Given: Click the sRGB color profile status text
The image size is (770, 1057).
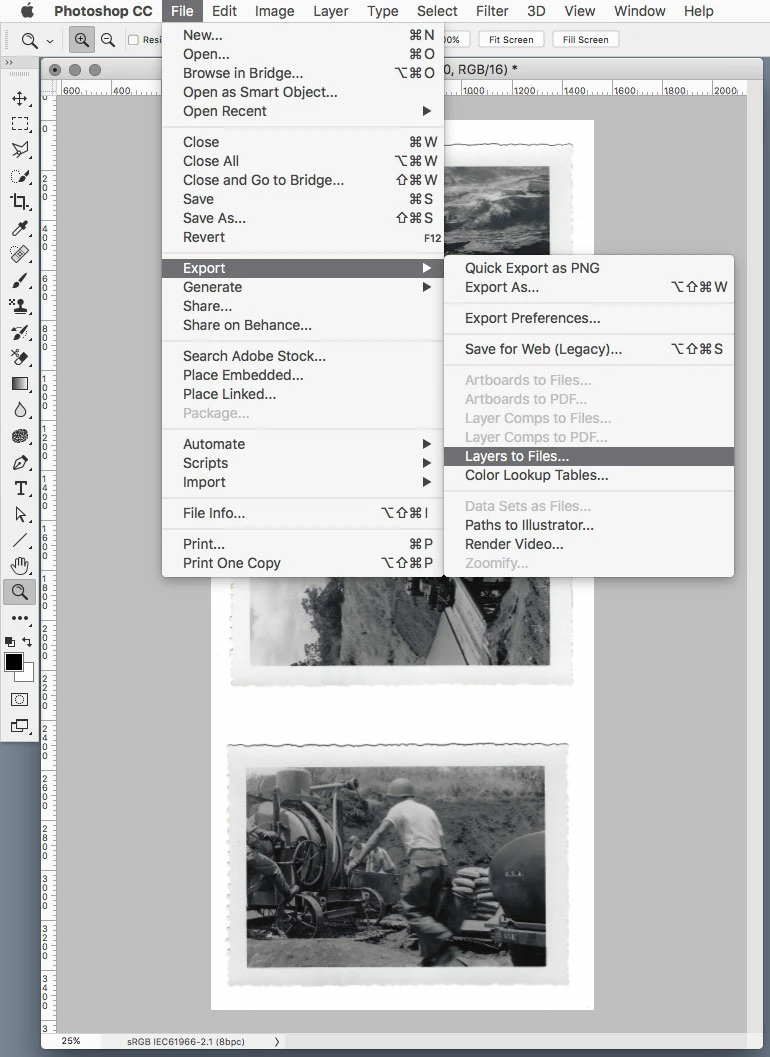Looking at the screenshot, I should 185,1041.
